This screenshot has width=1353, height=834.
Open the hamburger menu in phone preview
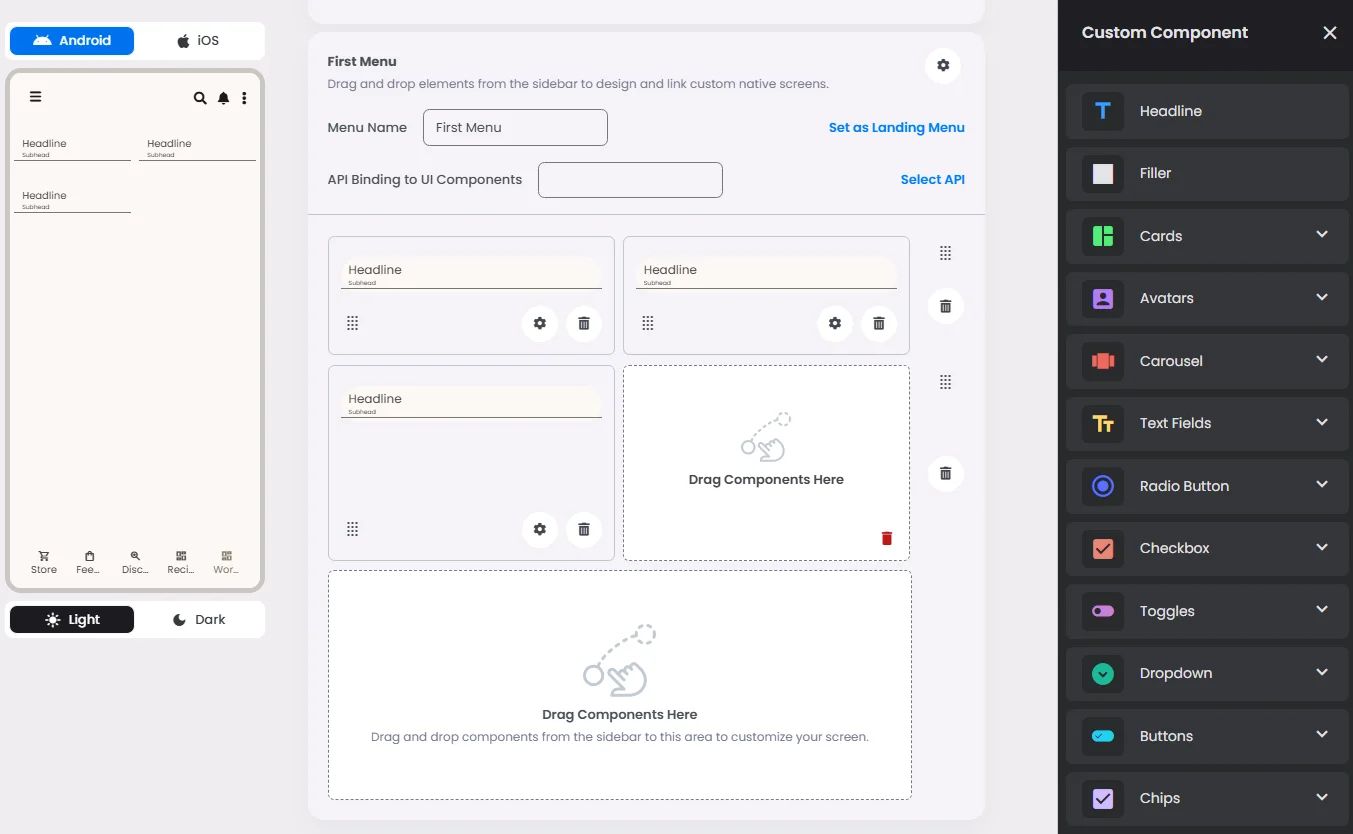(35, 97)
